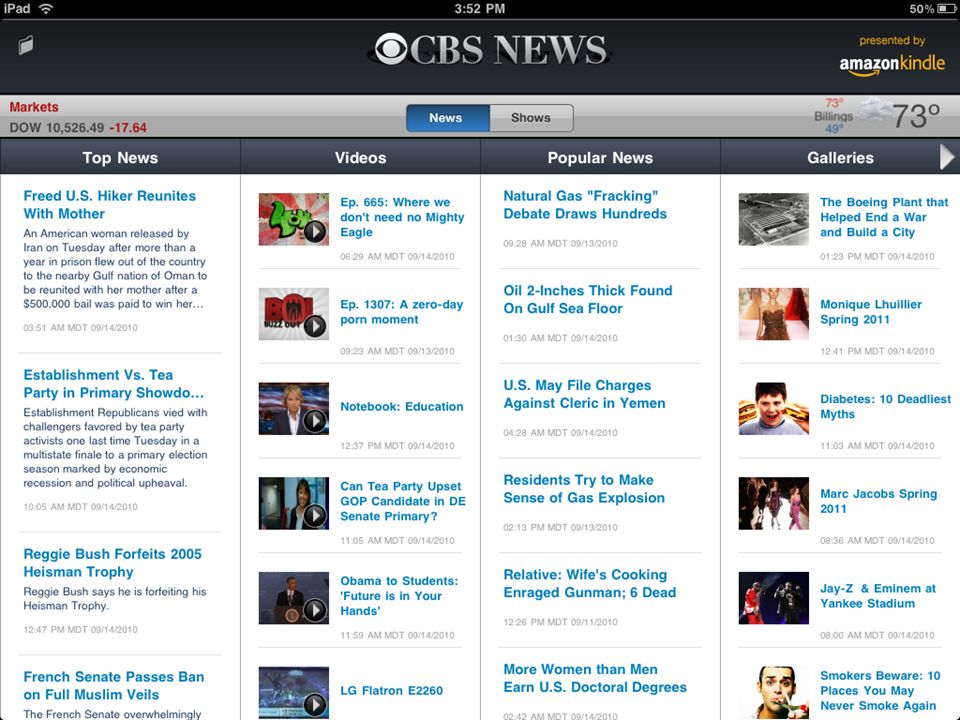The height and width of the screenshot is (720, 960).
Task: Tap the red -17.64 DOW change
Action: click(128, 128)
